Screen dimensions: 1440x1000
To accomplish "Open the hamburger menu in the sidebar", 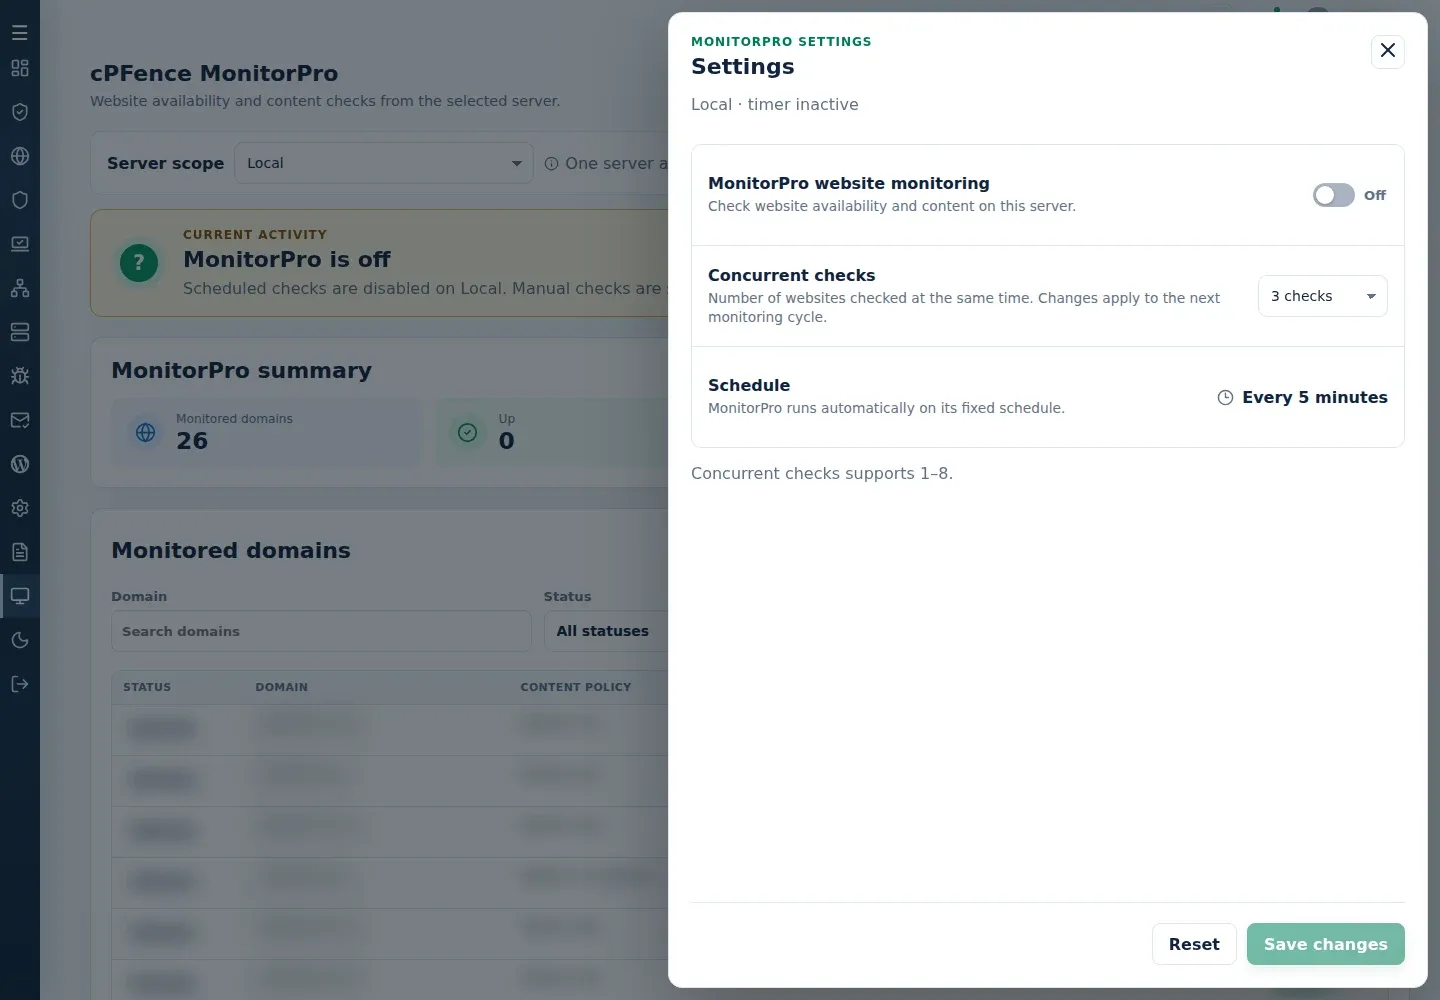I will click(x=20, y=33).
